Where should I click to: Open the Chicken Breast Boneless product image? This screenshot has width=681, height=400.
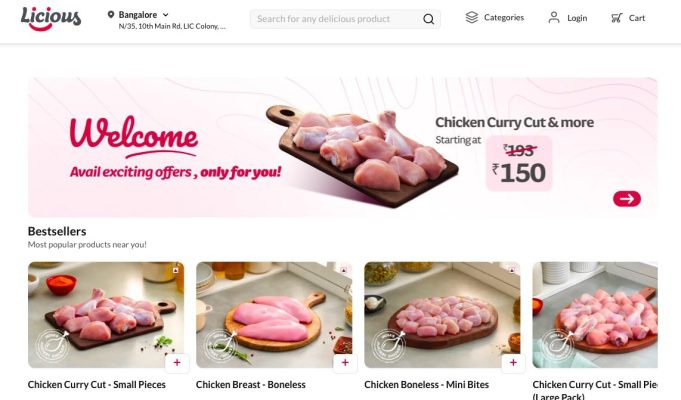(x=274, y=315)
